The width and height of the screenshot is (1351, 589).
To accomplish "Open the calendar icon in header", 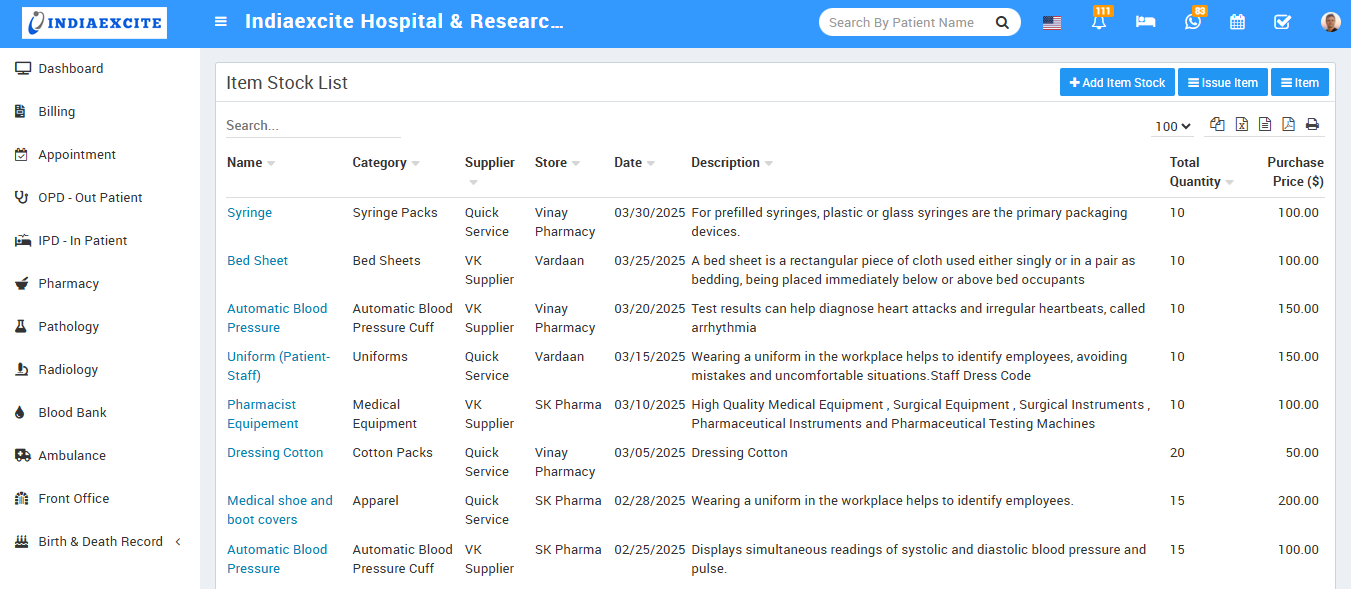I will coord(1237,22).
